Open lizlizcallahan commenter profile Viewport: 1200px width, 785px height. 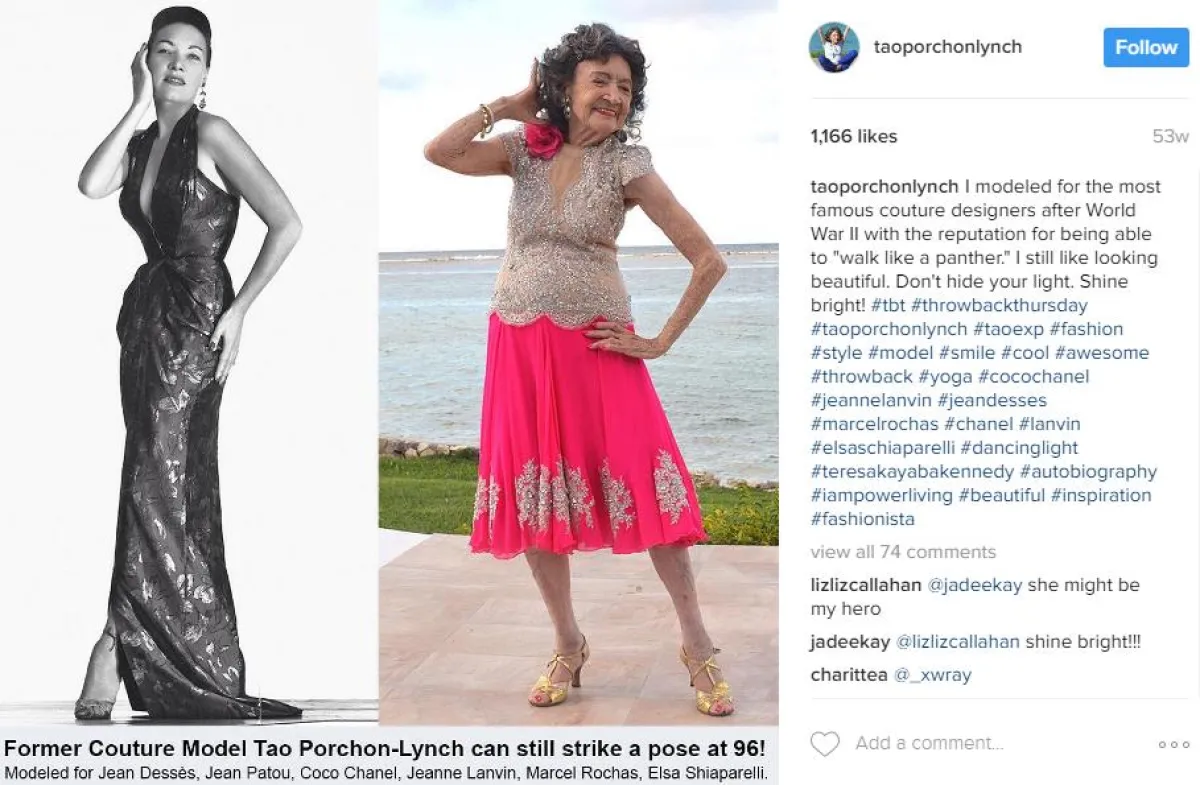866,585
